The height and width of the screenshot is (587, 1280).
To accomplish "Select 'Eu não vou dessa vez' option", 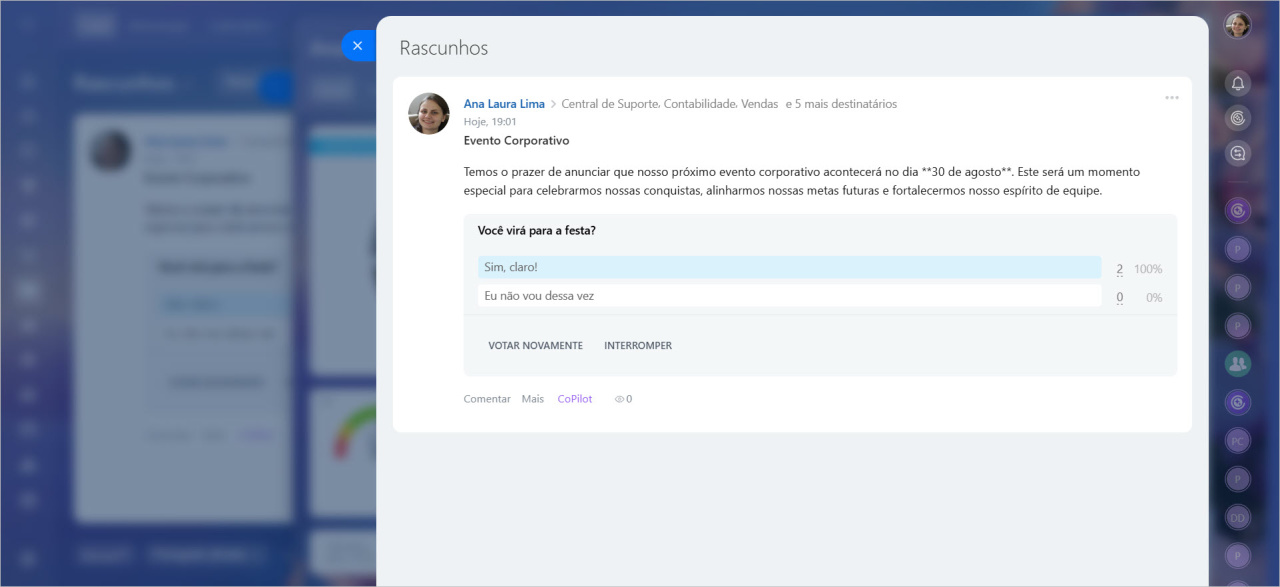I will pos(788,296).
